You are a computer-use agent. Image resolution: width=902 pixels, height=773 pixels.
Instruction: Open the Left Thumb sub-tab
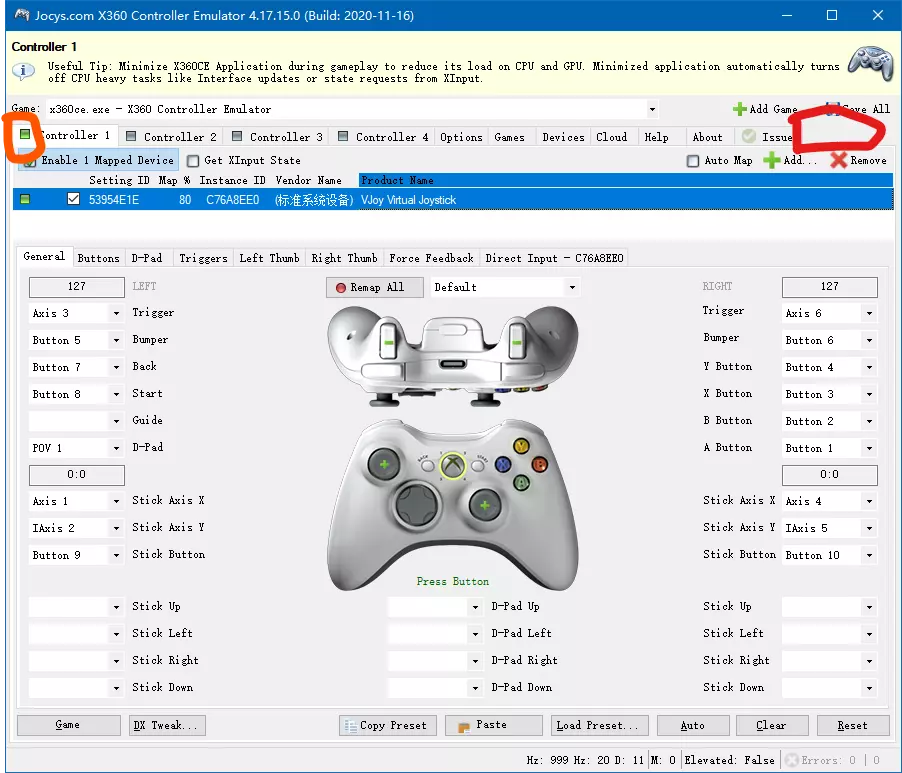click(x=269, y=258)
